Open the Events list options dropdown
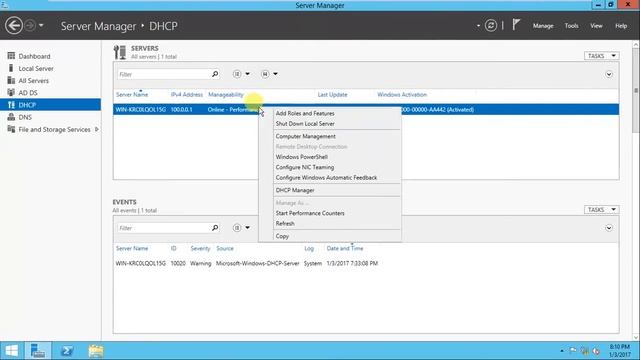 pos(241,228)
